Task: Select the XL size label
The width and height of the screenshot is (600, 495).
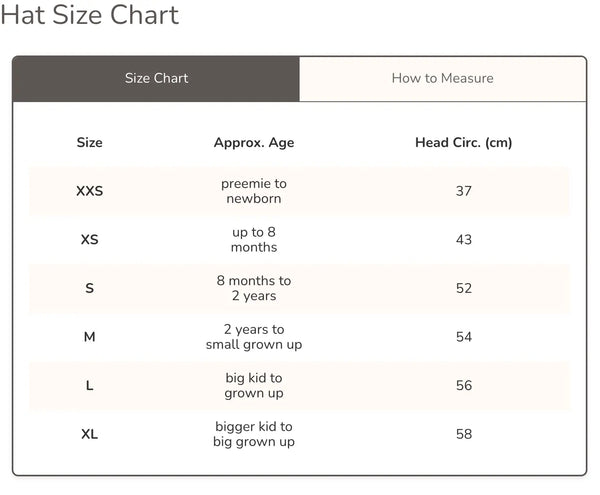Action: click(x=89, y=434)
